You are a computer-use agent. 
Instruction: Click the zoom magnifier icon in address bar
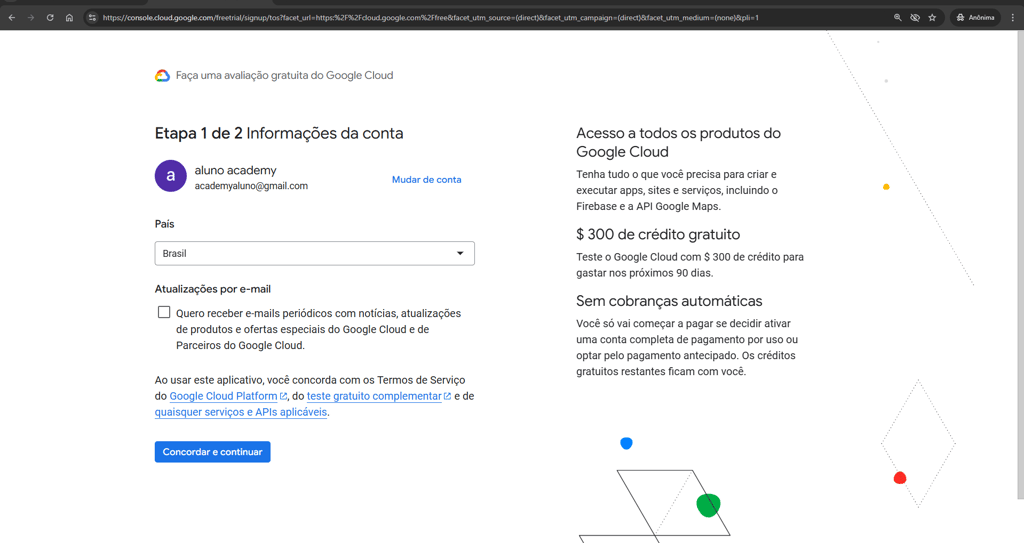[898, 18]
